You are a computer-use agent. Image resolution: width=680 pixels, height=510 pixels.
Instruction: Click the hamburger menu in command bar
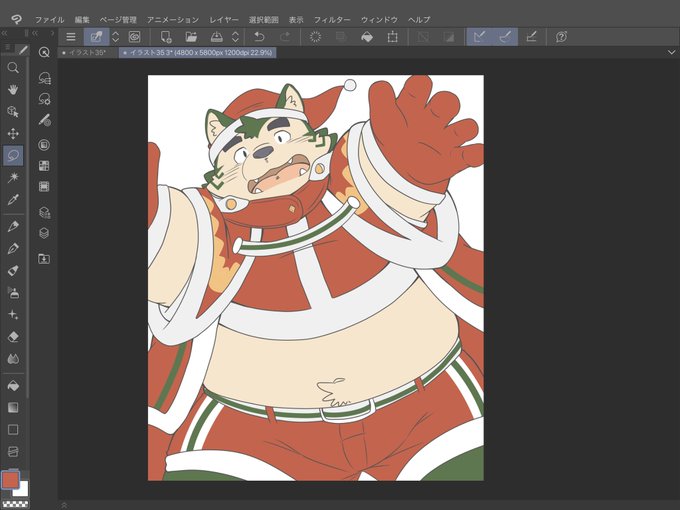[x=71, y=37]
